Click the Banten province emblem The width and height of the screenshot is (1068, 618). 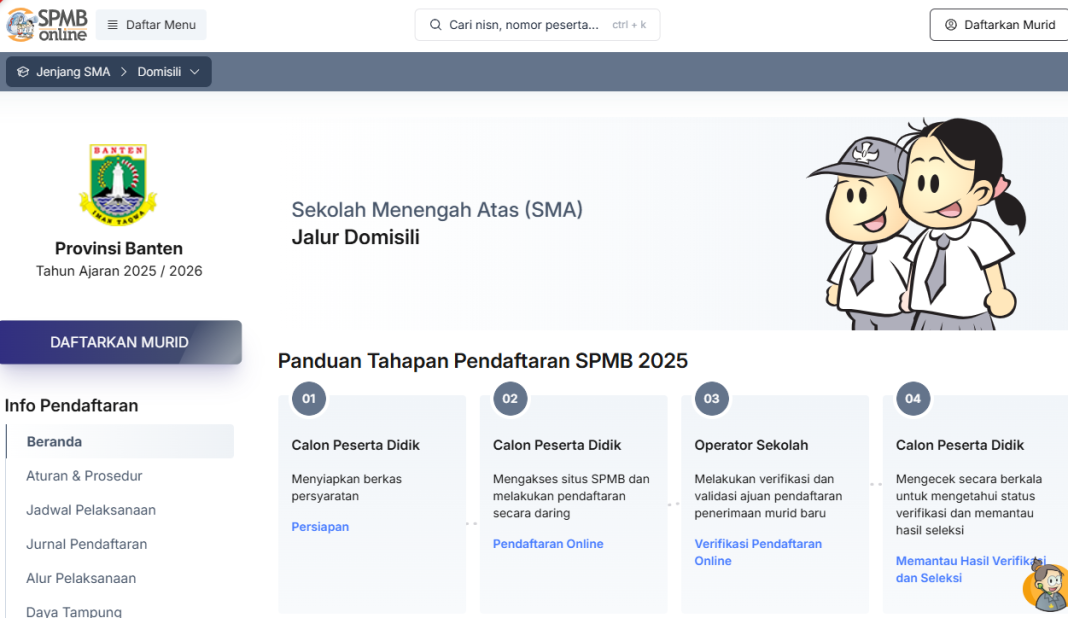coord(119,180)
